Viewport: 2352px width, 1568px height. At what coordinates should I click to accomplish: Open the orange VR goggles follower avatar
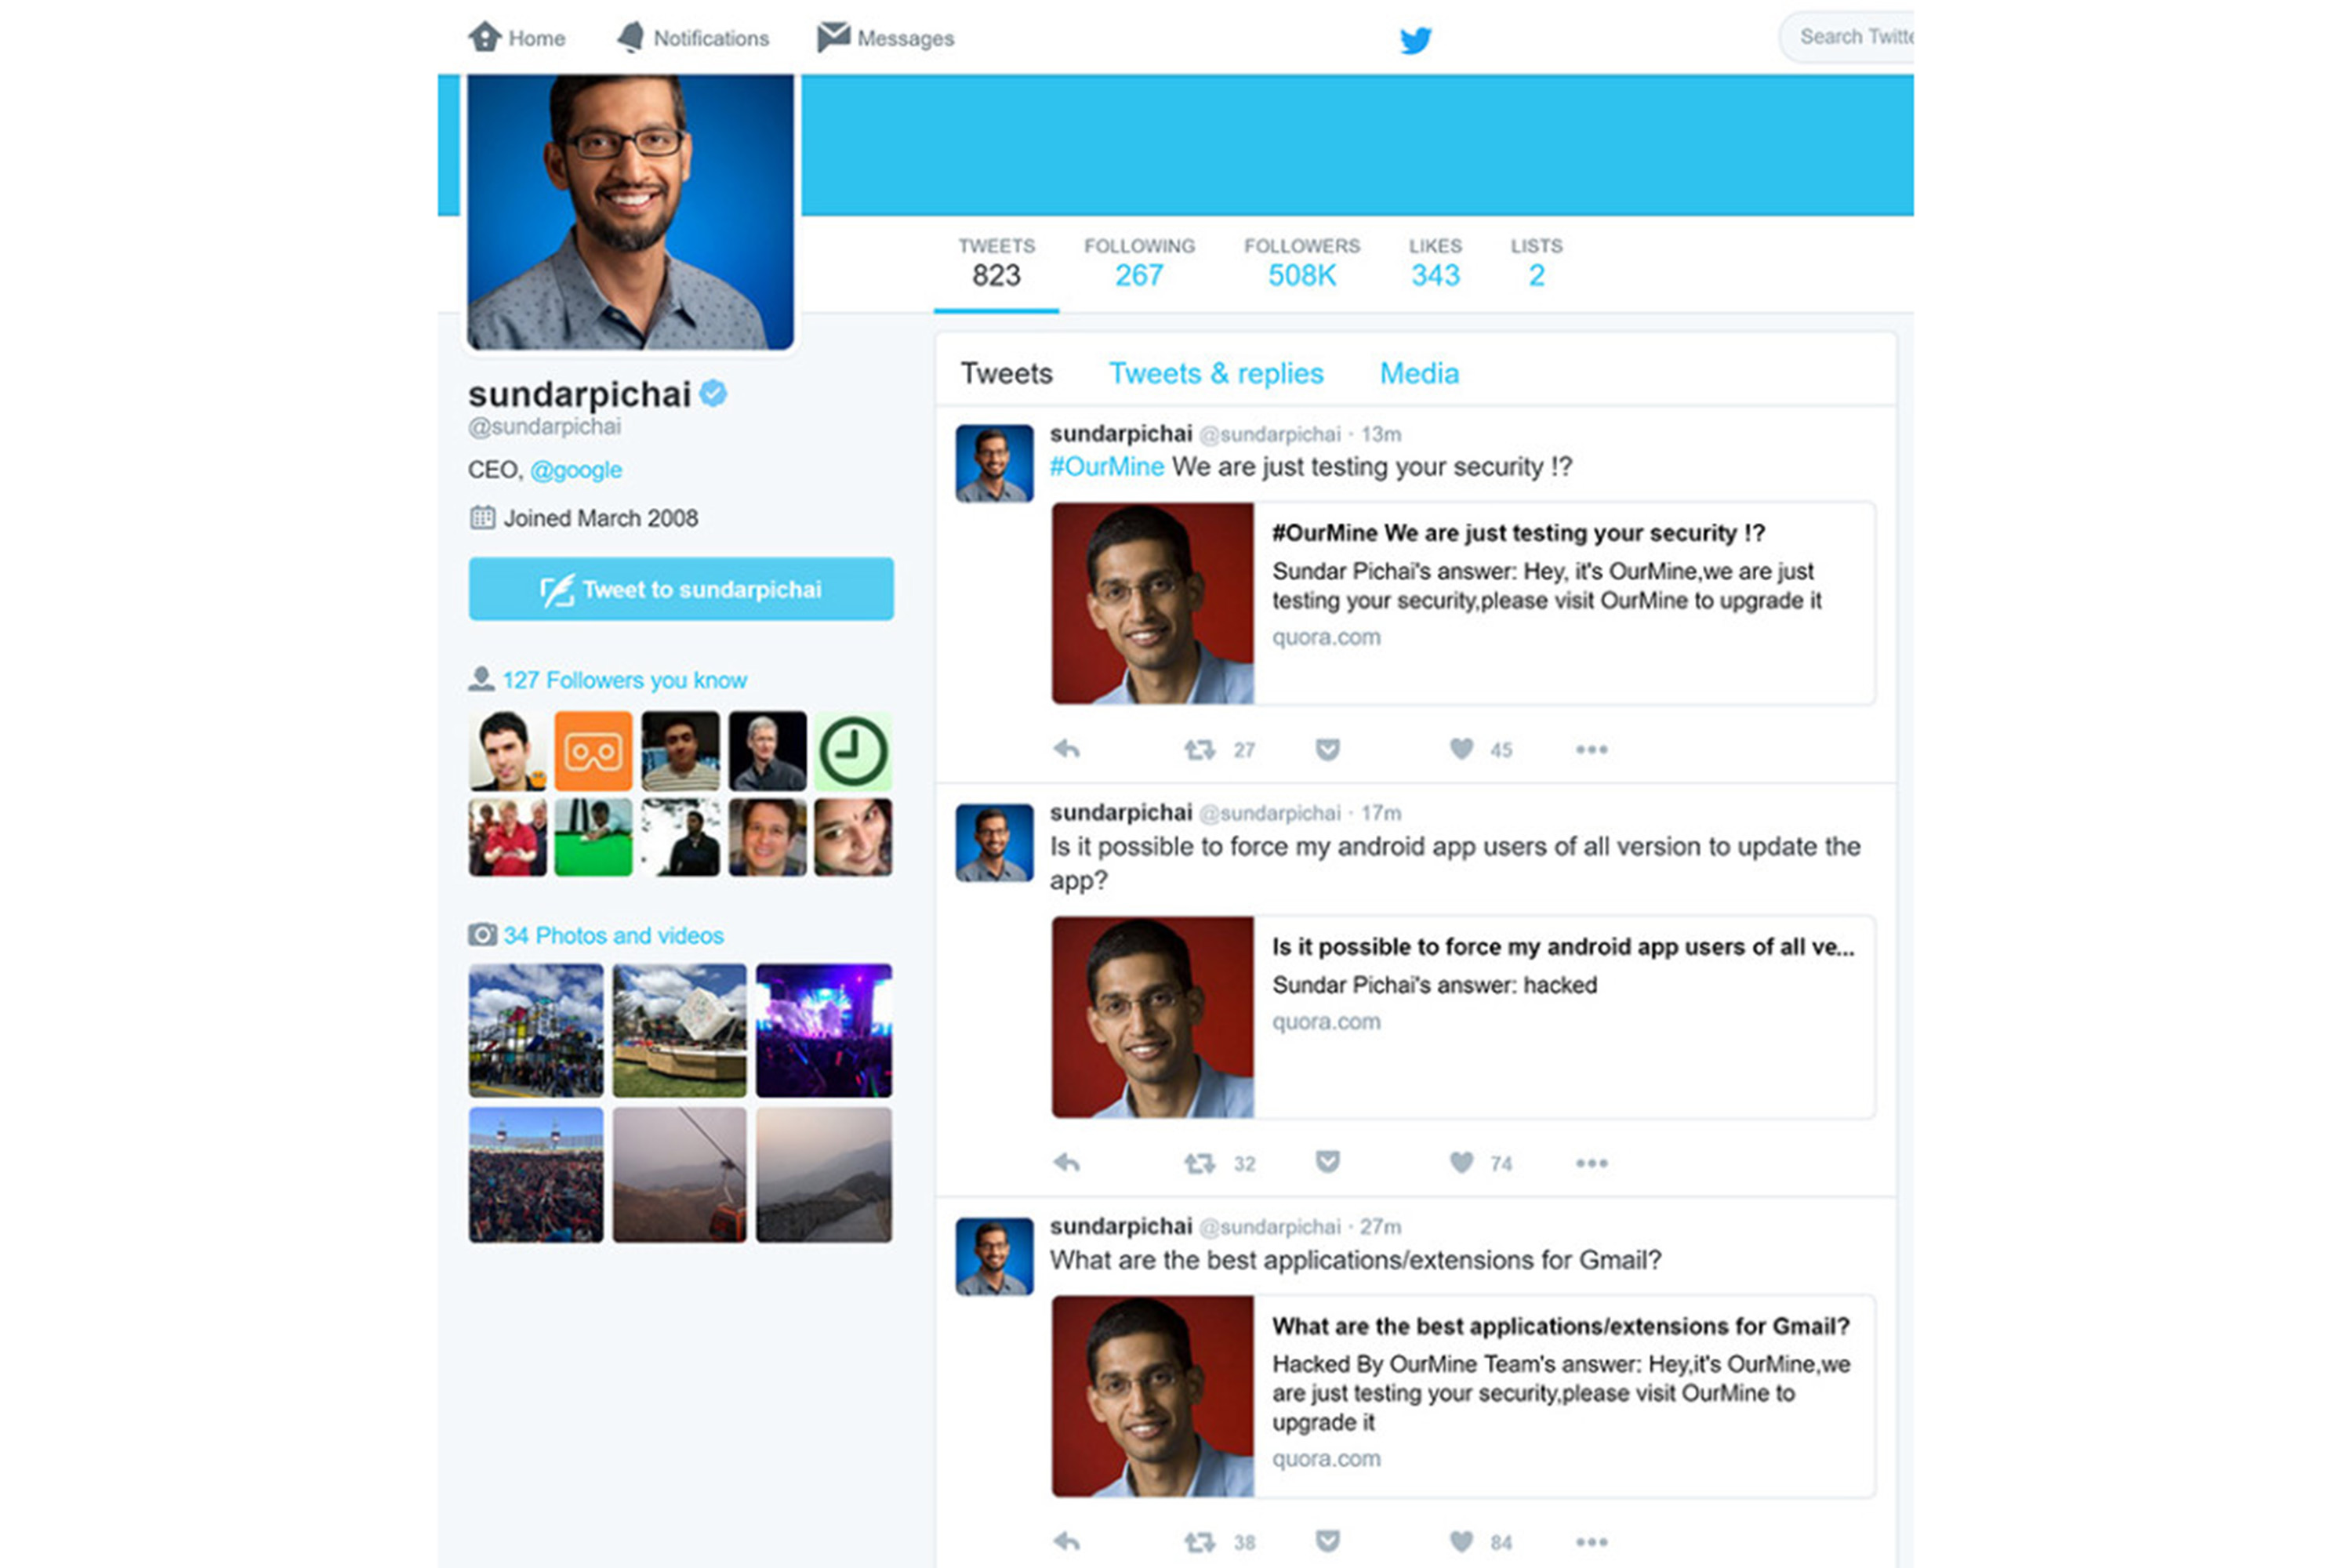(x=593, y=751)
